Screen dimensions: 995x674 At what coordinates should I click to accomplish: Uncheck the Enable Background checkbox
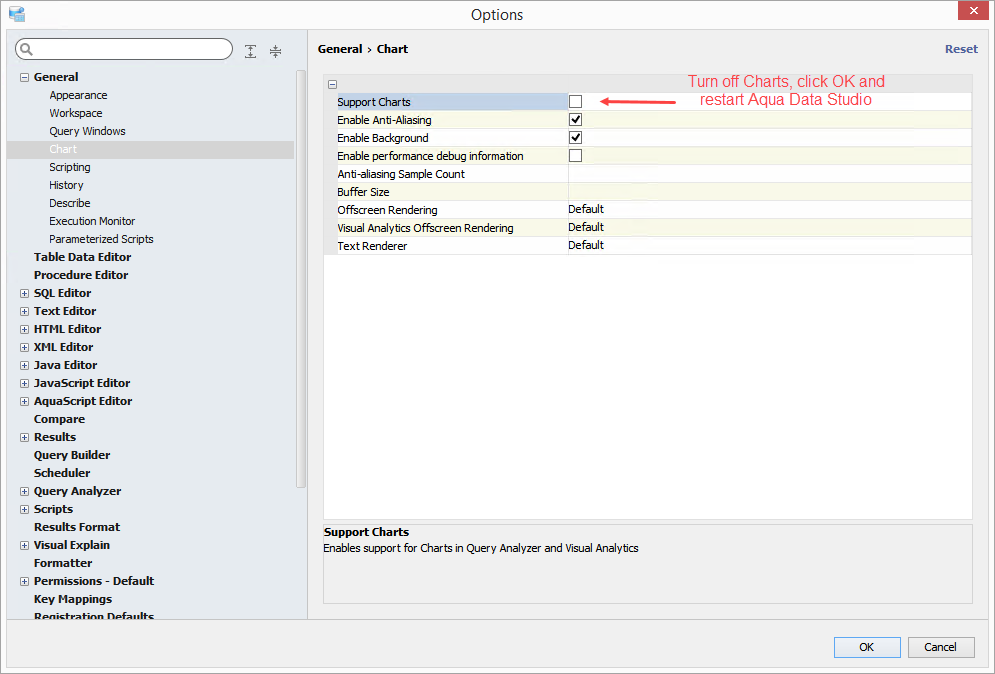pyautogui.click(x=575, y=138)
